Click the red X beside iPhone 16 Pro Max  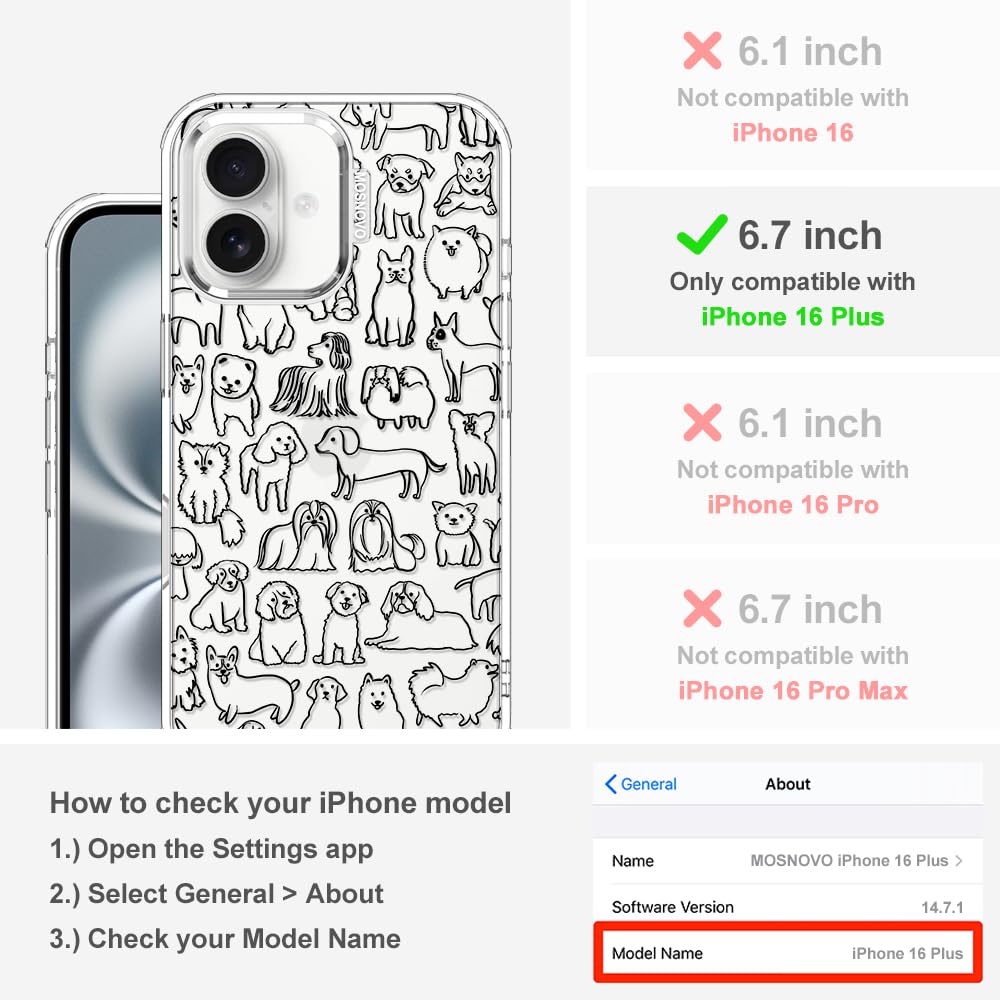coord(702,608)
